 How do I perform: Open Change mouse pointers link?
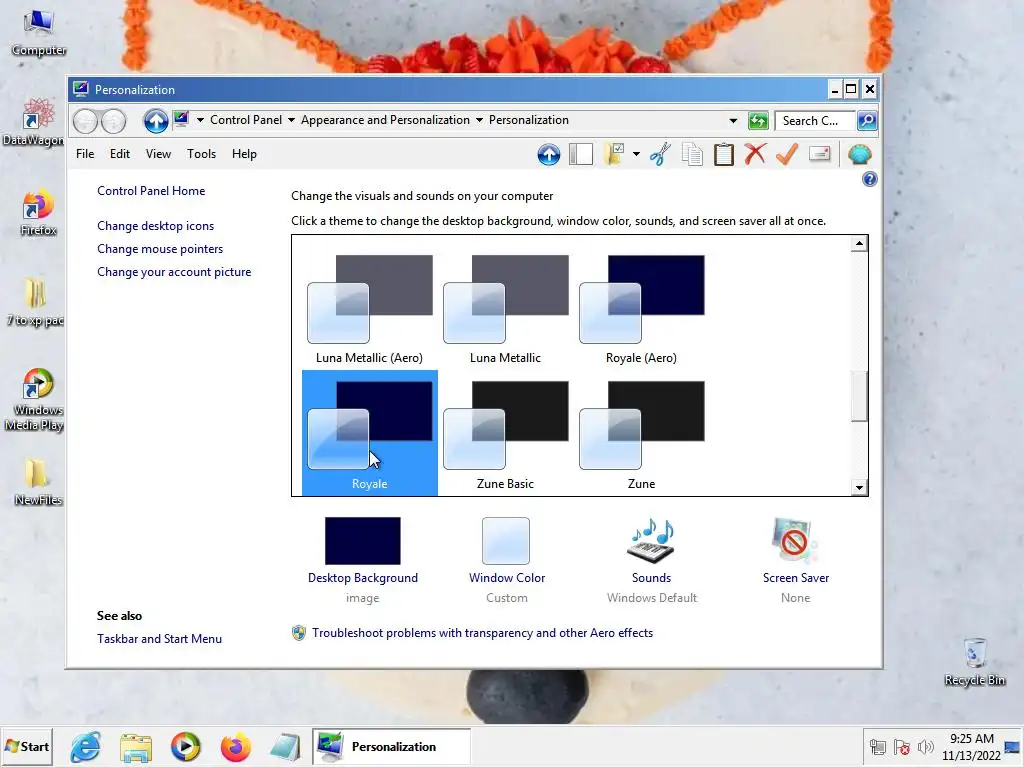click(x=160, y=249)
